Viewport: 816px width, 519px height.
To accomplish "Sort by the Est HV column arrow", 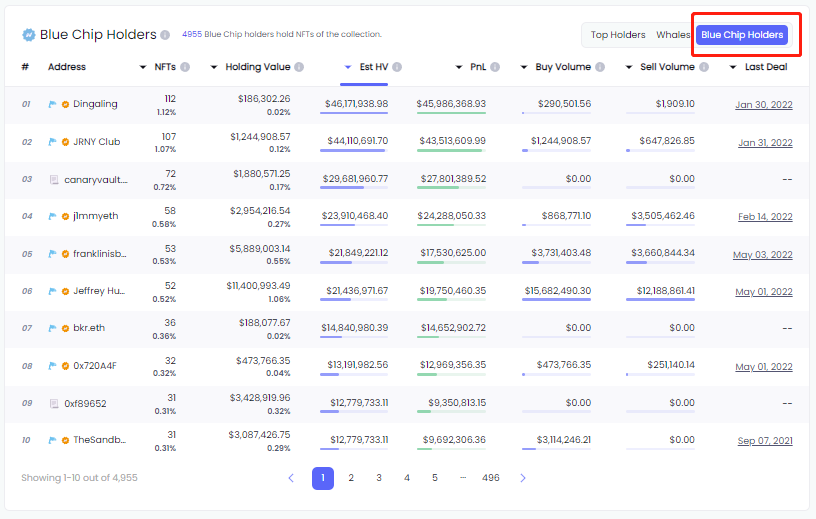I will (348, 67).
